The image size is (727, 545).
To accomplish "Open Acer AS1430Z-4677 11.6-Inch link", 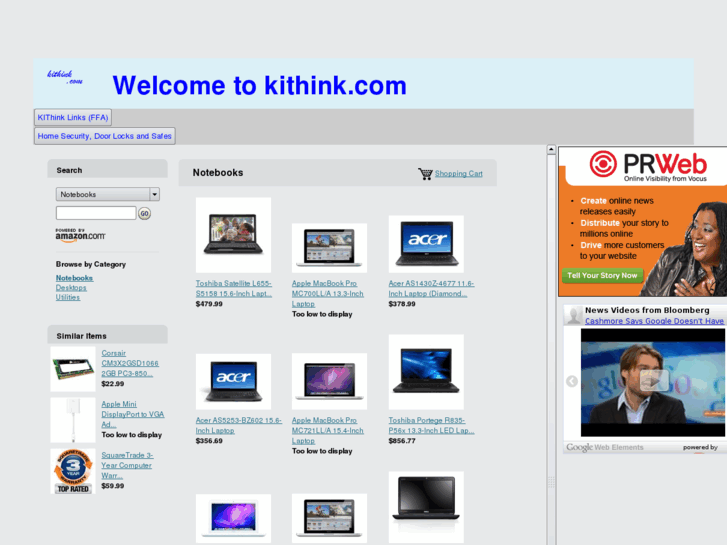I will pyautogui.click(x=431, y=289).
